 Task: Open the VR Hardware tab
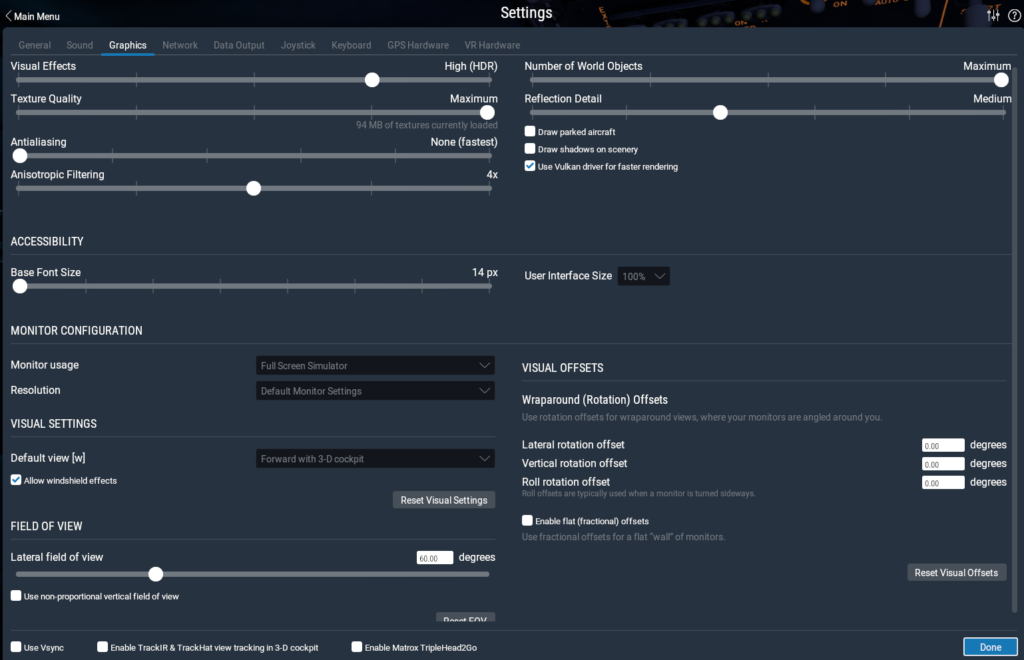click(x=491, y=45)
